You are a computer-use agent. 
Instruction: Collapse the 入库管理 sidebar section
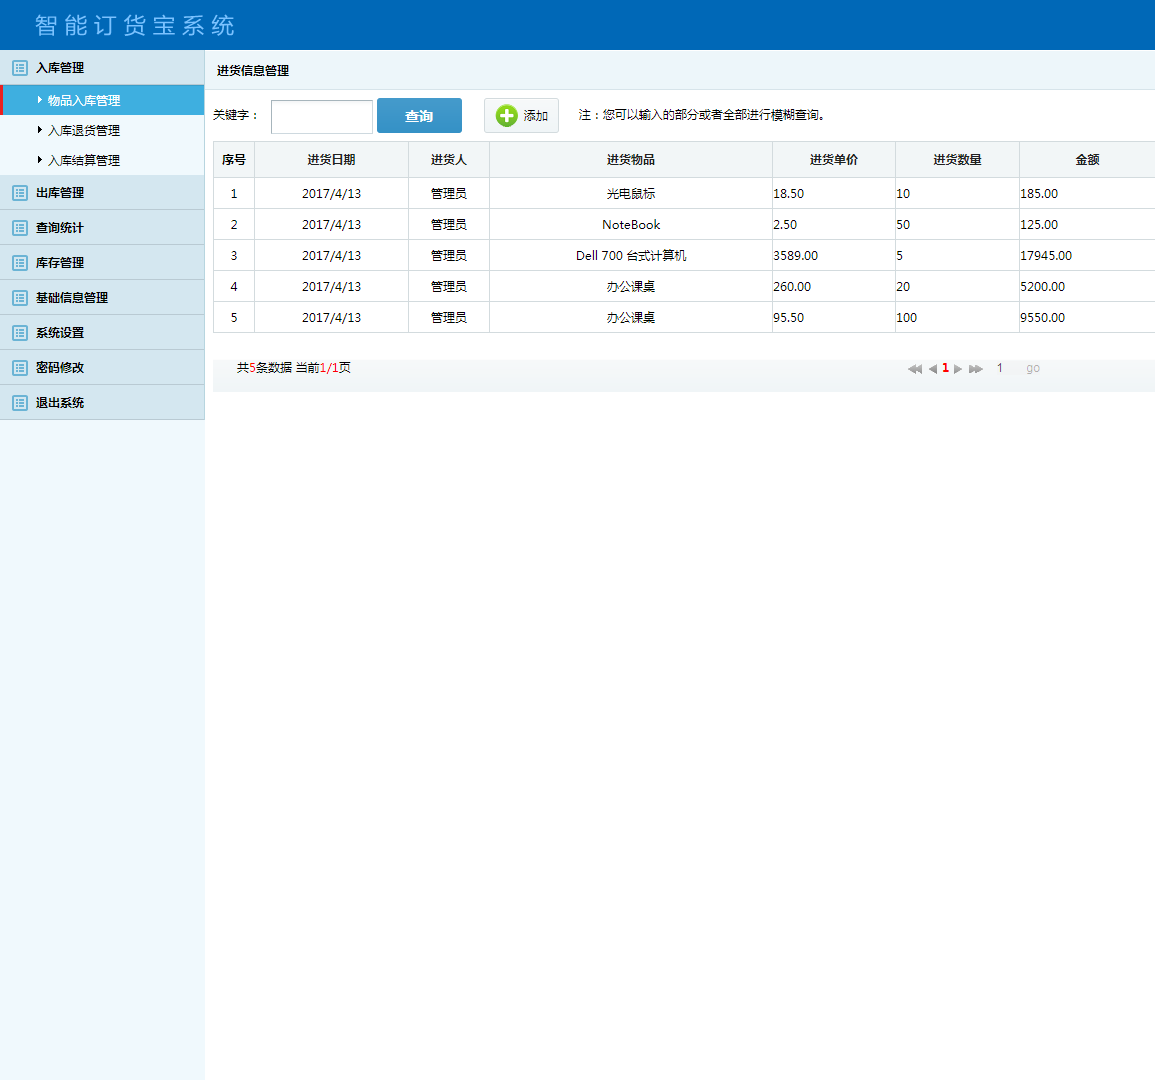[60, 68]
